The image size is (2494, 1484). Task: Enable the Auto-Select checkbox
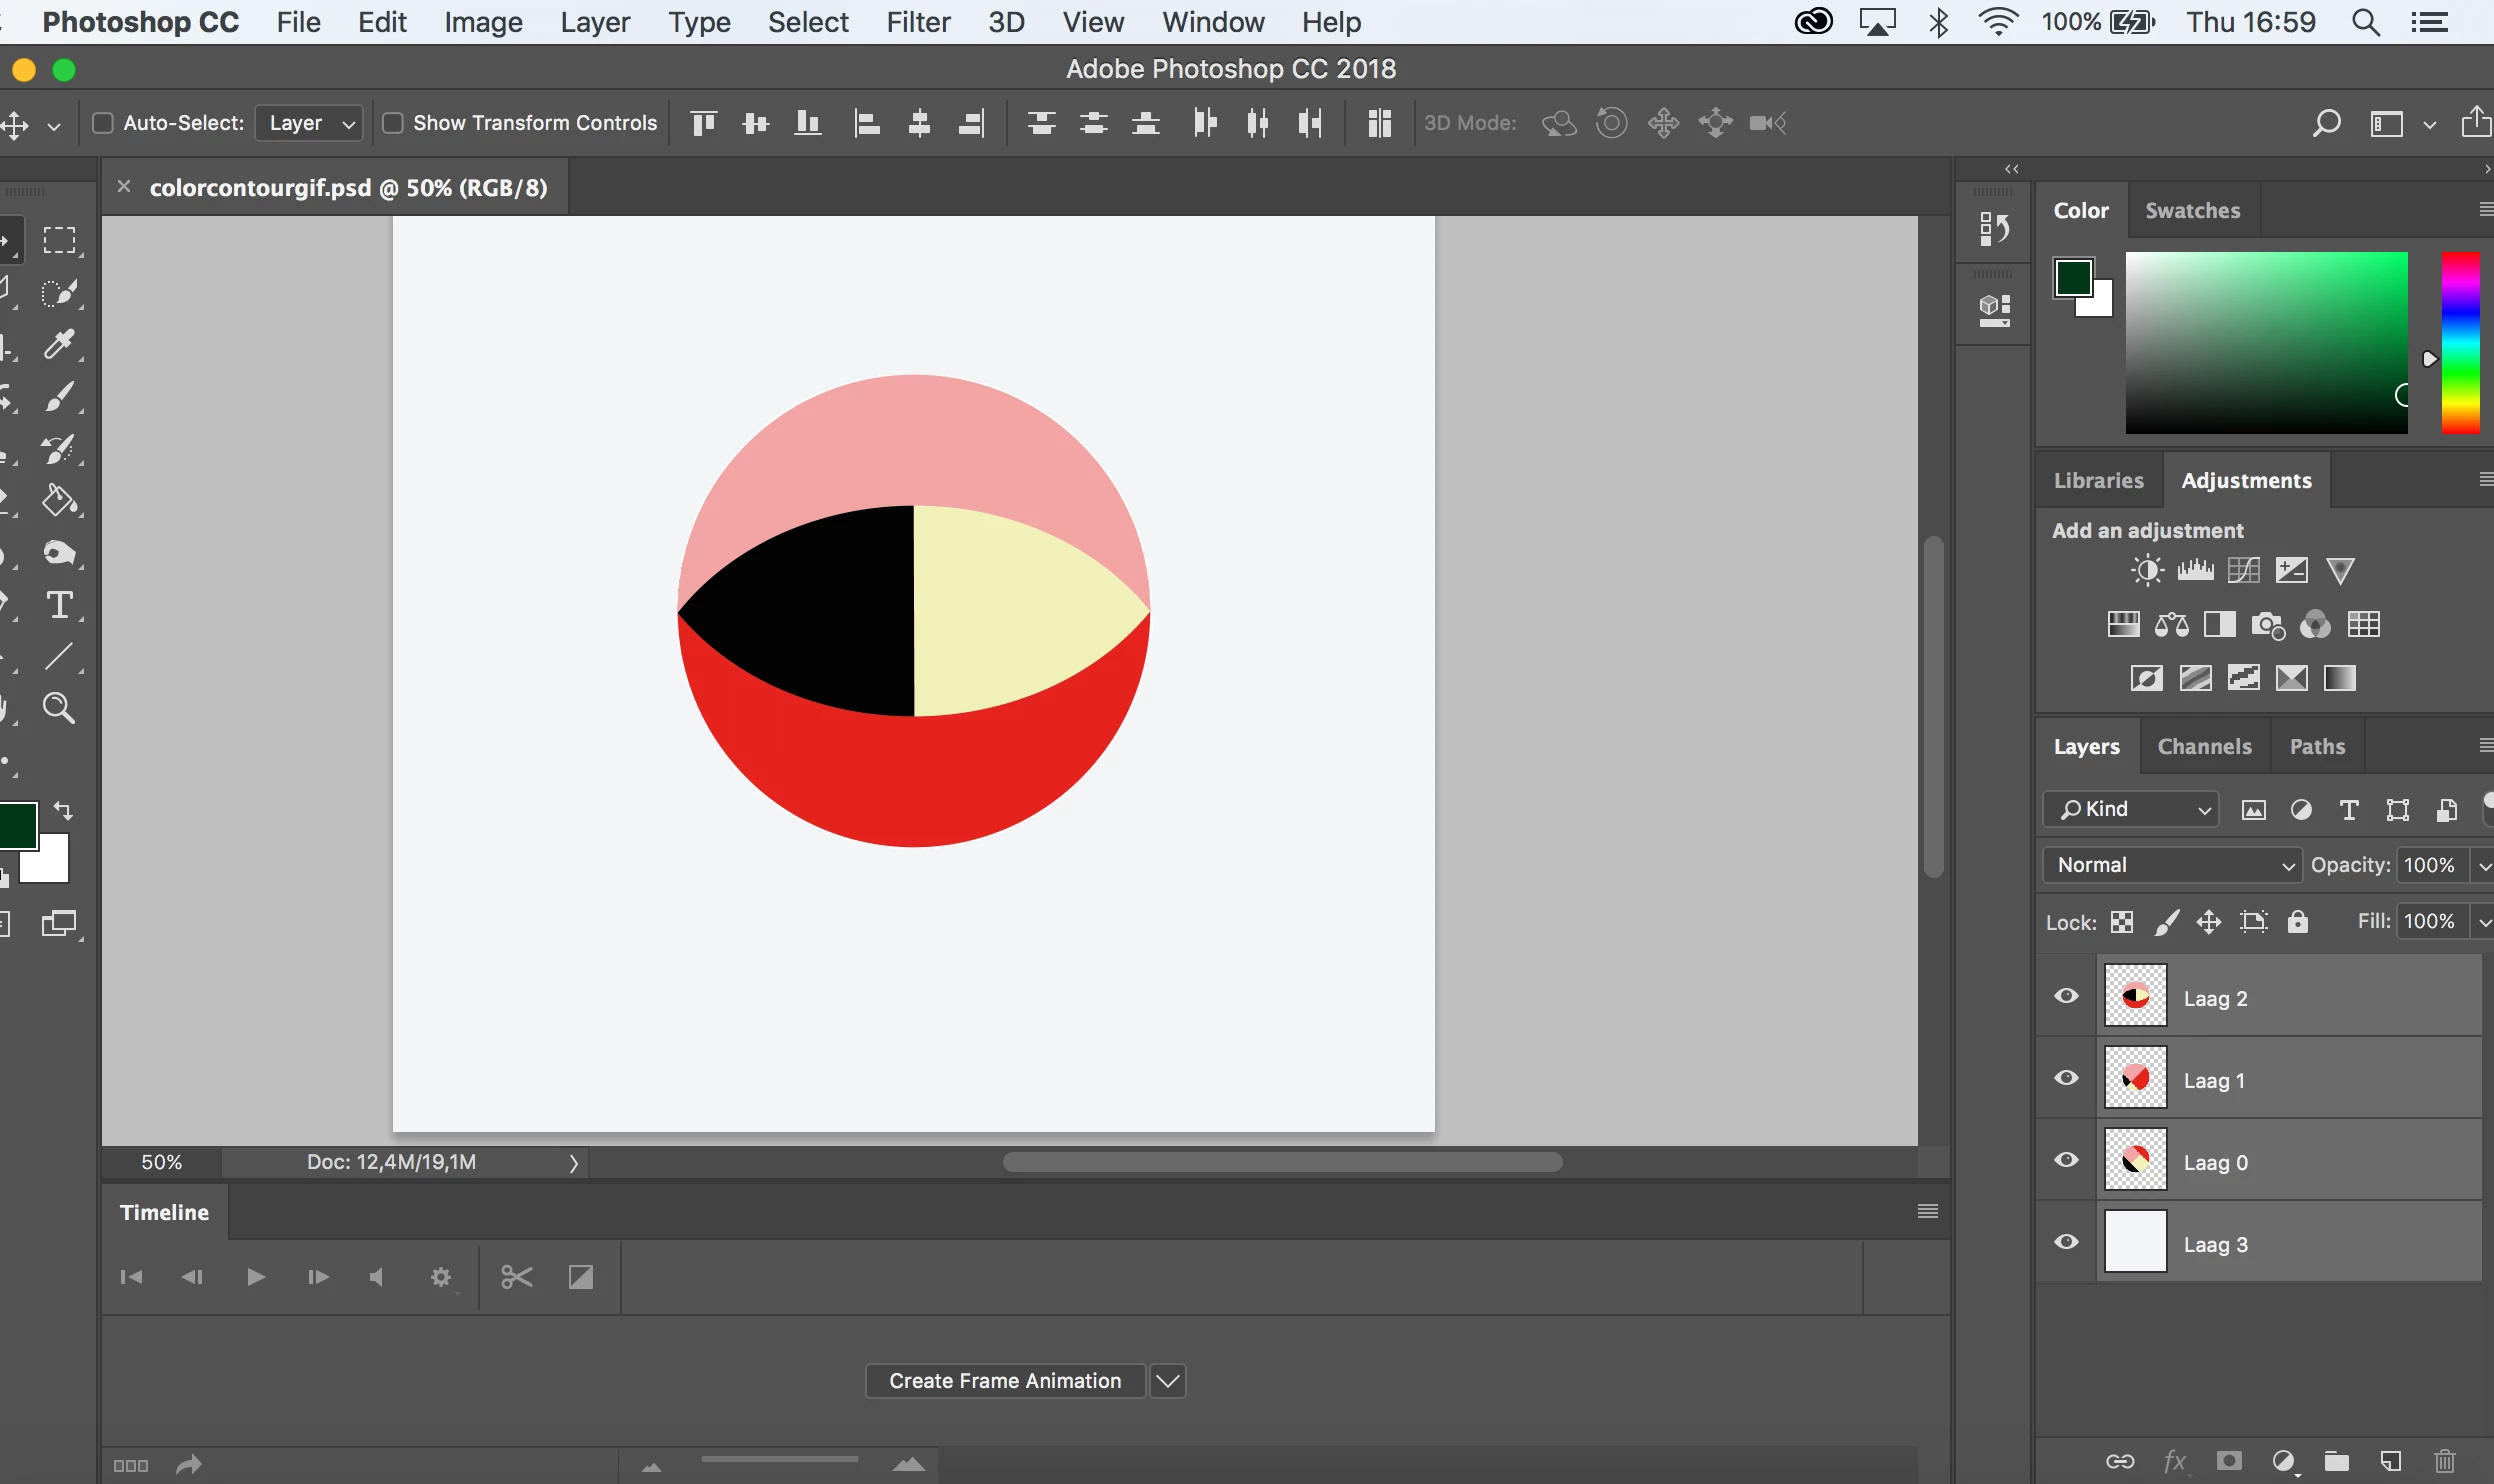coord(102,123)
